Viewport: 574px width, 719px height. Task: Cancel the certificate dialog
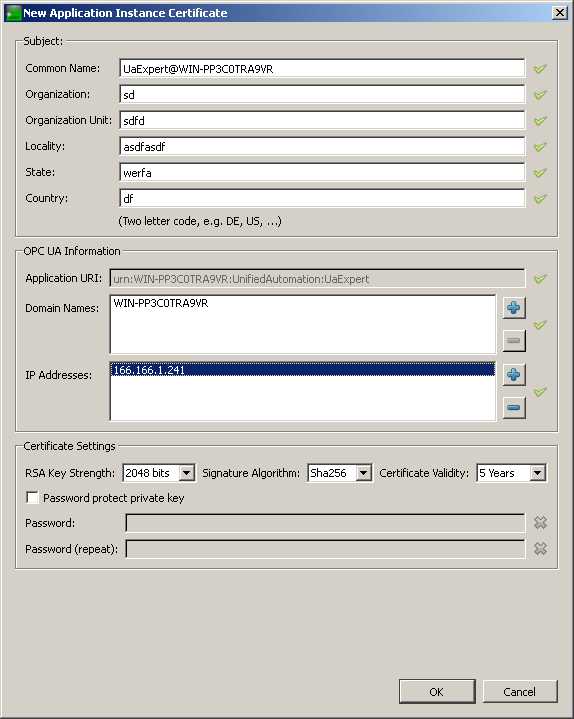click(520, 691)
